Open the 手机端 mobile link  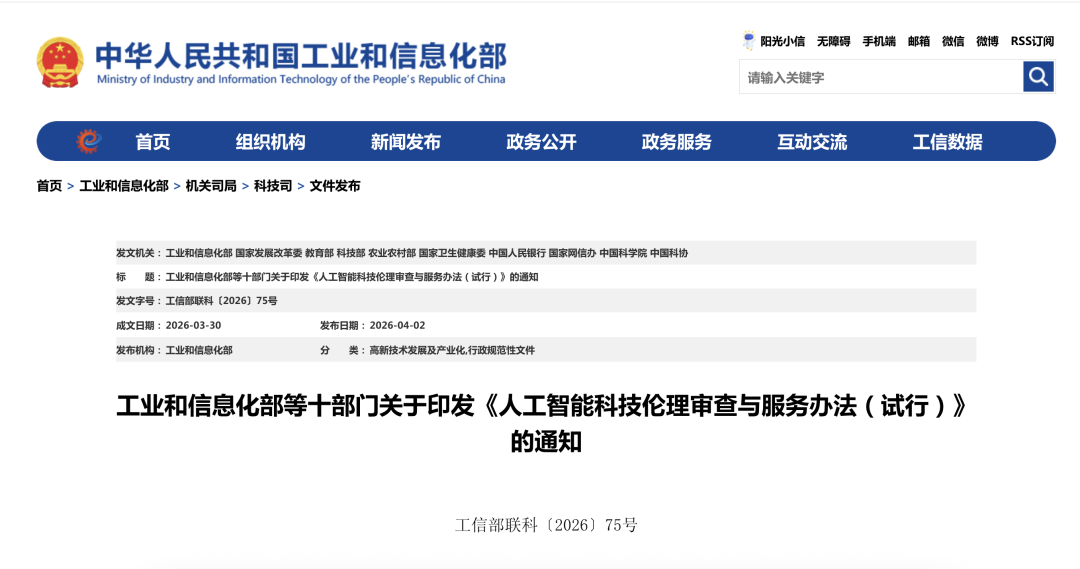(879, 41)
